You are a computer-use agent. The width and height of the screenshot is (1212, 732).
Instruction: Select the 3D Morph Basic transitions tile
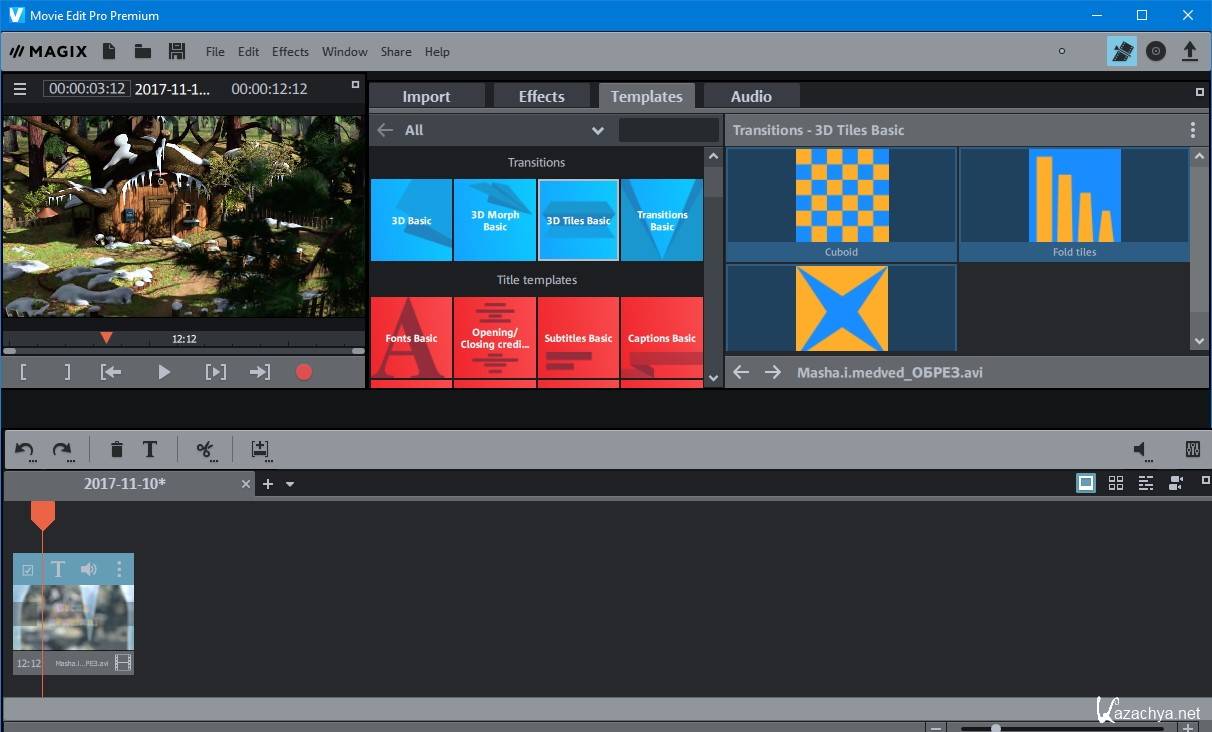pos(495,220)
